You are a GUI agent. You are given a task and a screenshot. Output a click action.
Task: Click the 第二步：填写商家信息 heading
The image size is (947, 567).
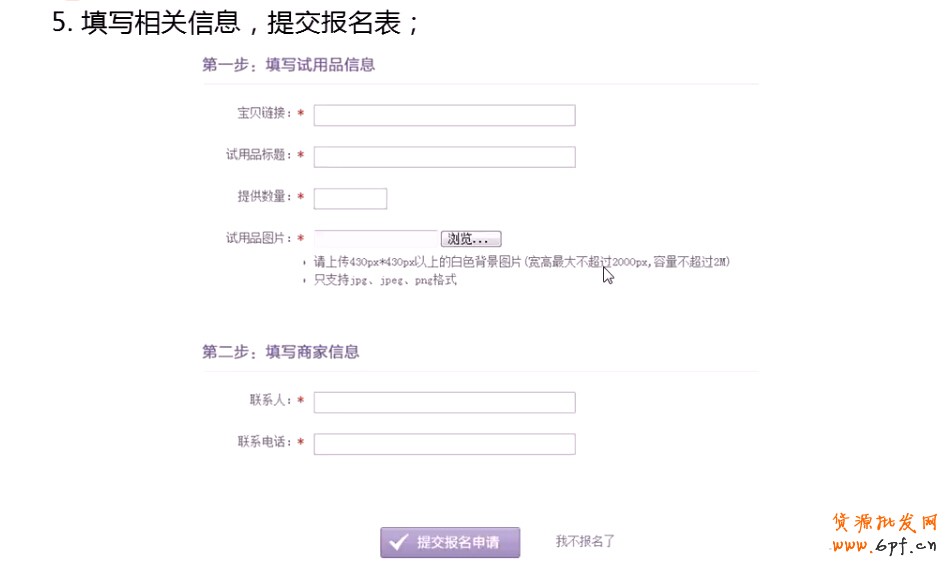click(280, 352)
